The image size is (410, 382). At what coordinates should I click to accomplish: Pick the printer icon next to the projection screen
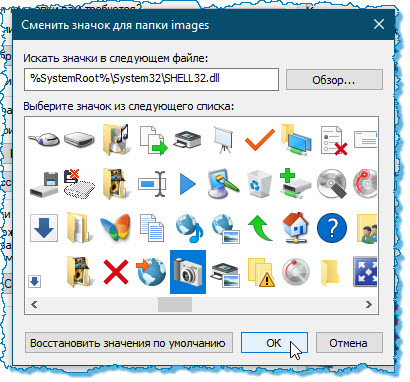[187, 140]
